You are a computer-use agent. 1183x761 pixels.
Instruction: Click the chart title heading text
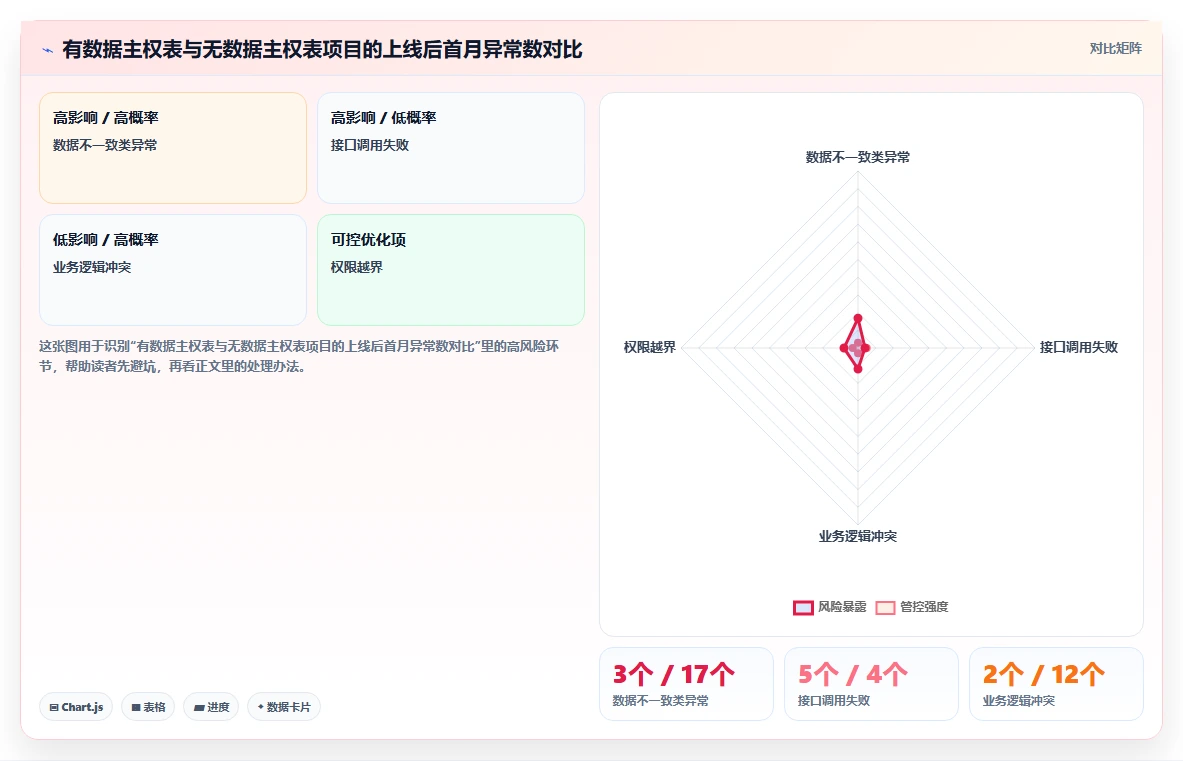(x=322, y=50)
